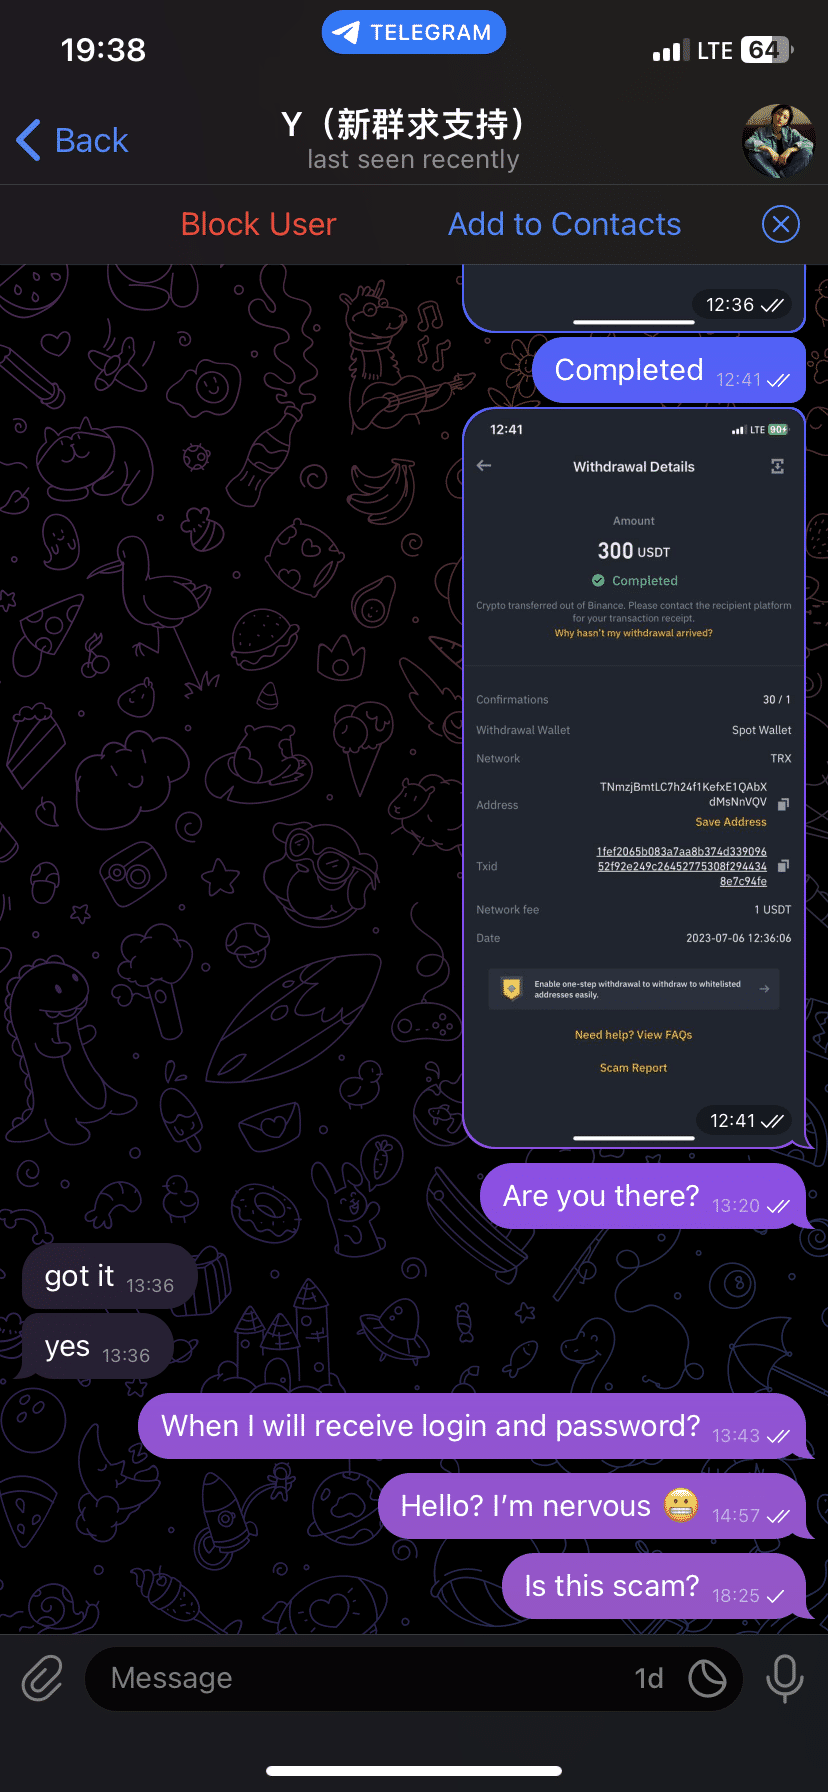Tap Add to Contacts
This screenshot has width=828, height=1792.
click(564, 224)
